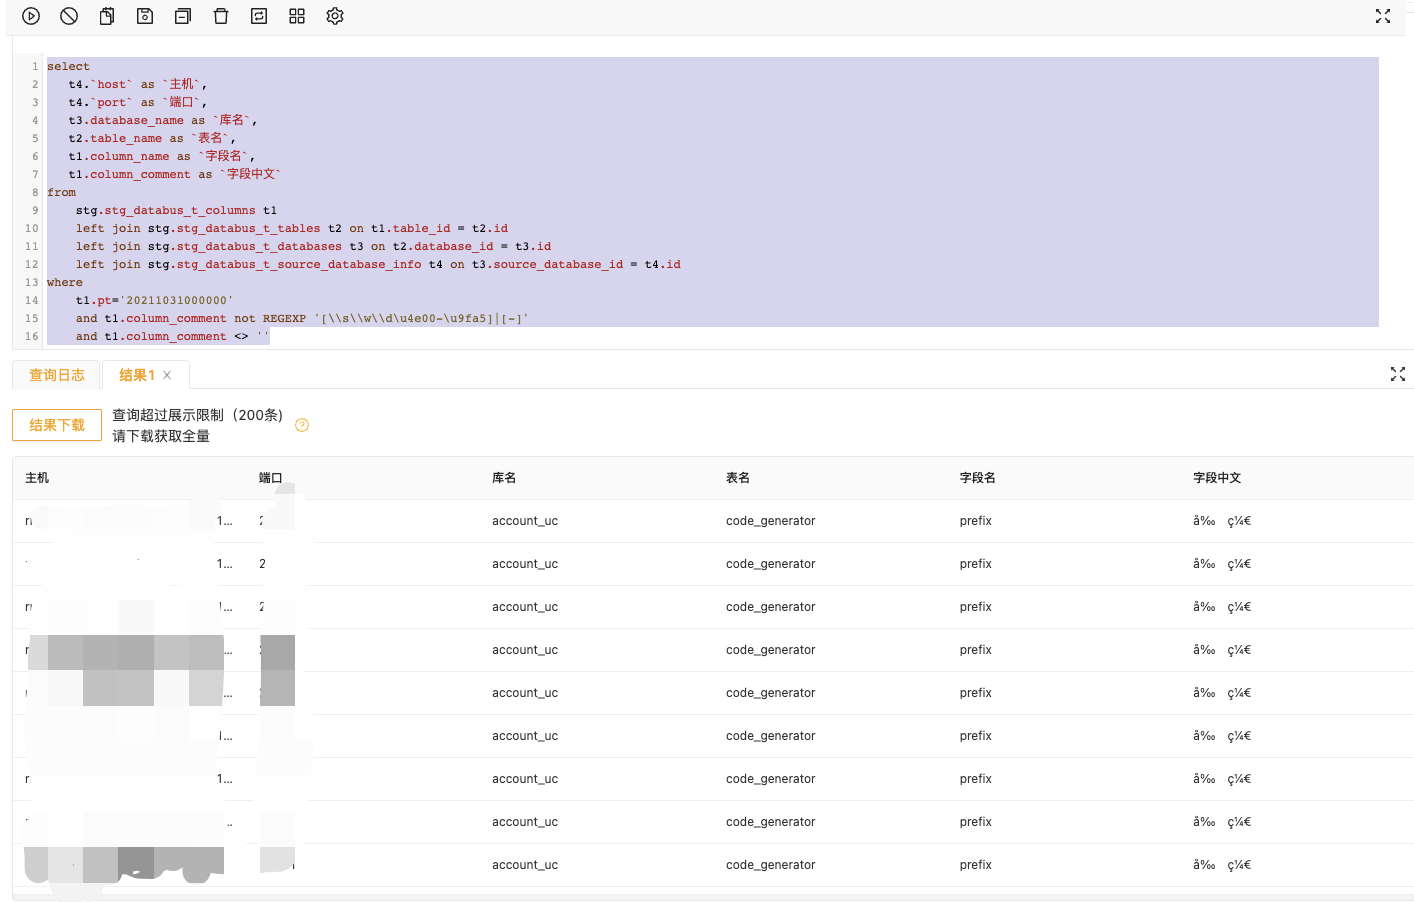Click the 'where' keyword on line 13
Screen dimensions: 1414x902
(x=65, y=282)
